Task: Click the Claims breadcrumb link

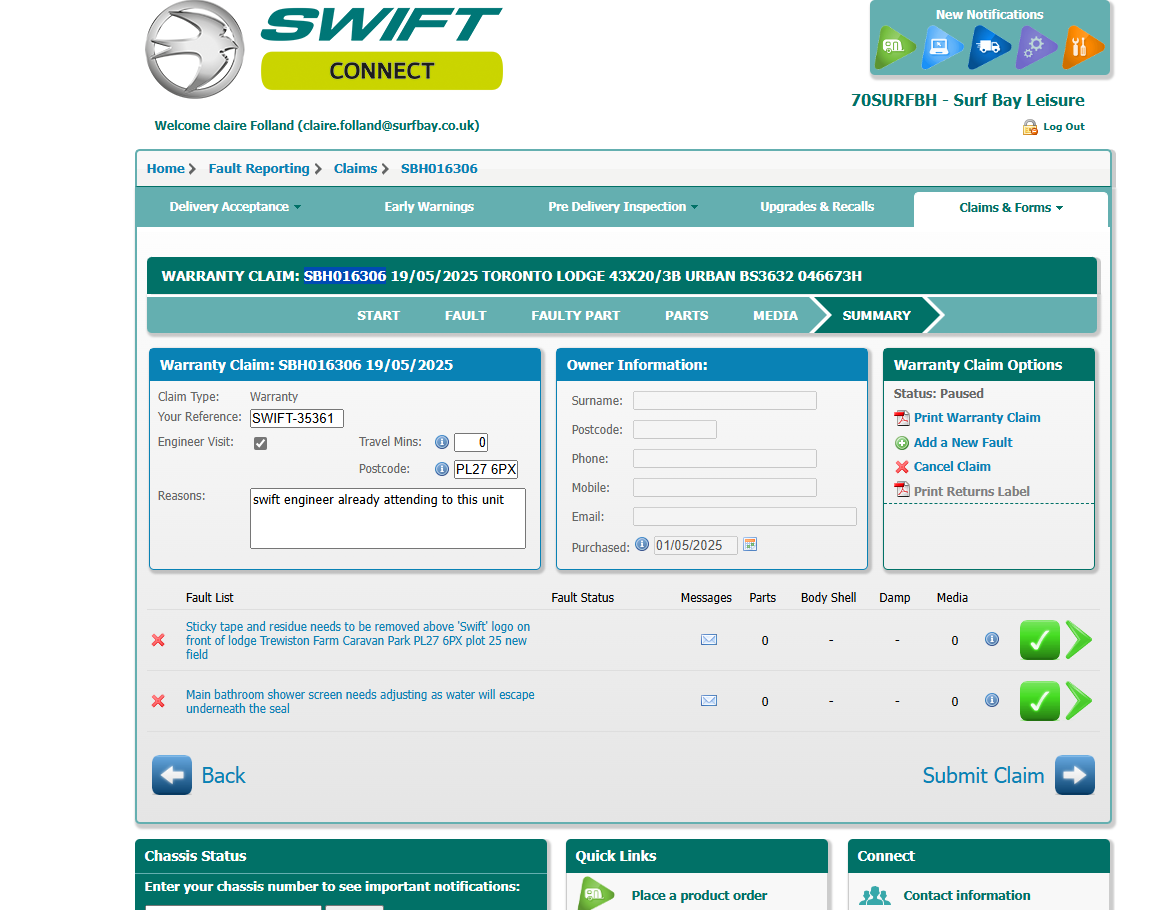Action: pyautogui.click(x=355, y=169)
